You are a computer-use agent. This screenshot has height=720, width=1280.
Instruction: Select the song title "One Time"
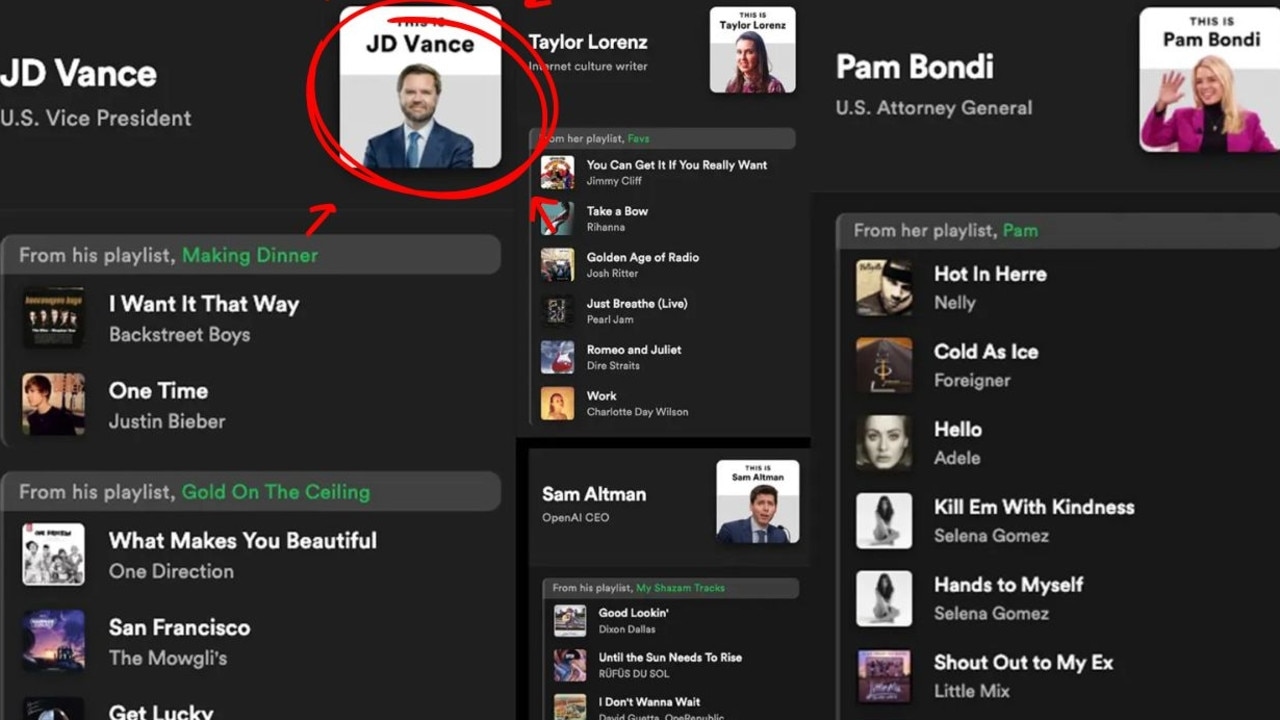coord(158,391)
